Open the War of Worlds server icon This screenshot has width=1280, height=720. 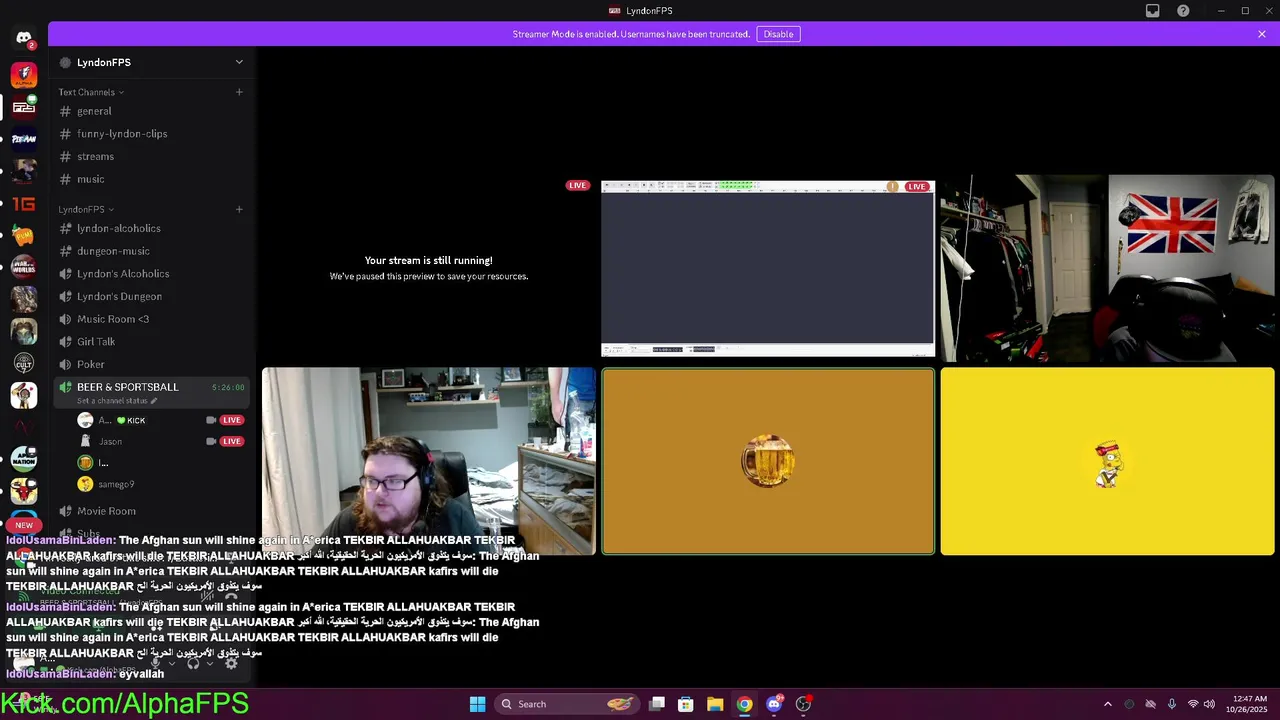click(x=24, y=267)
